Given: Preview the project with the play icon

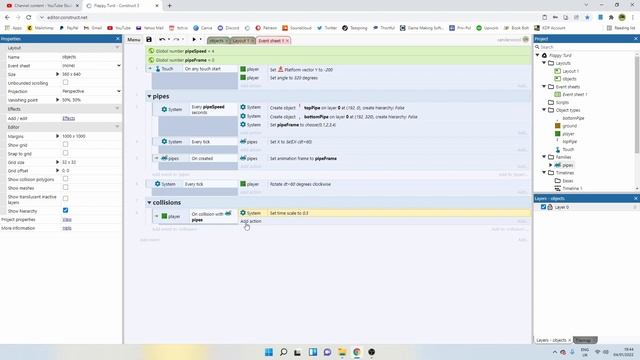Looking at the screenshot, I should (x=194, y=40).
